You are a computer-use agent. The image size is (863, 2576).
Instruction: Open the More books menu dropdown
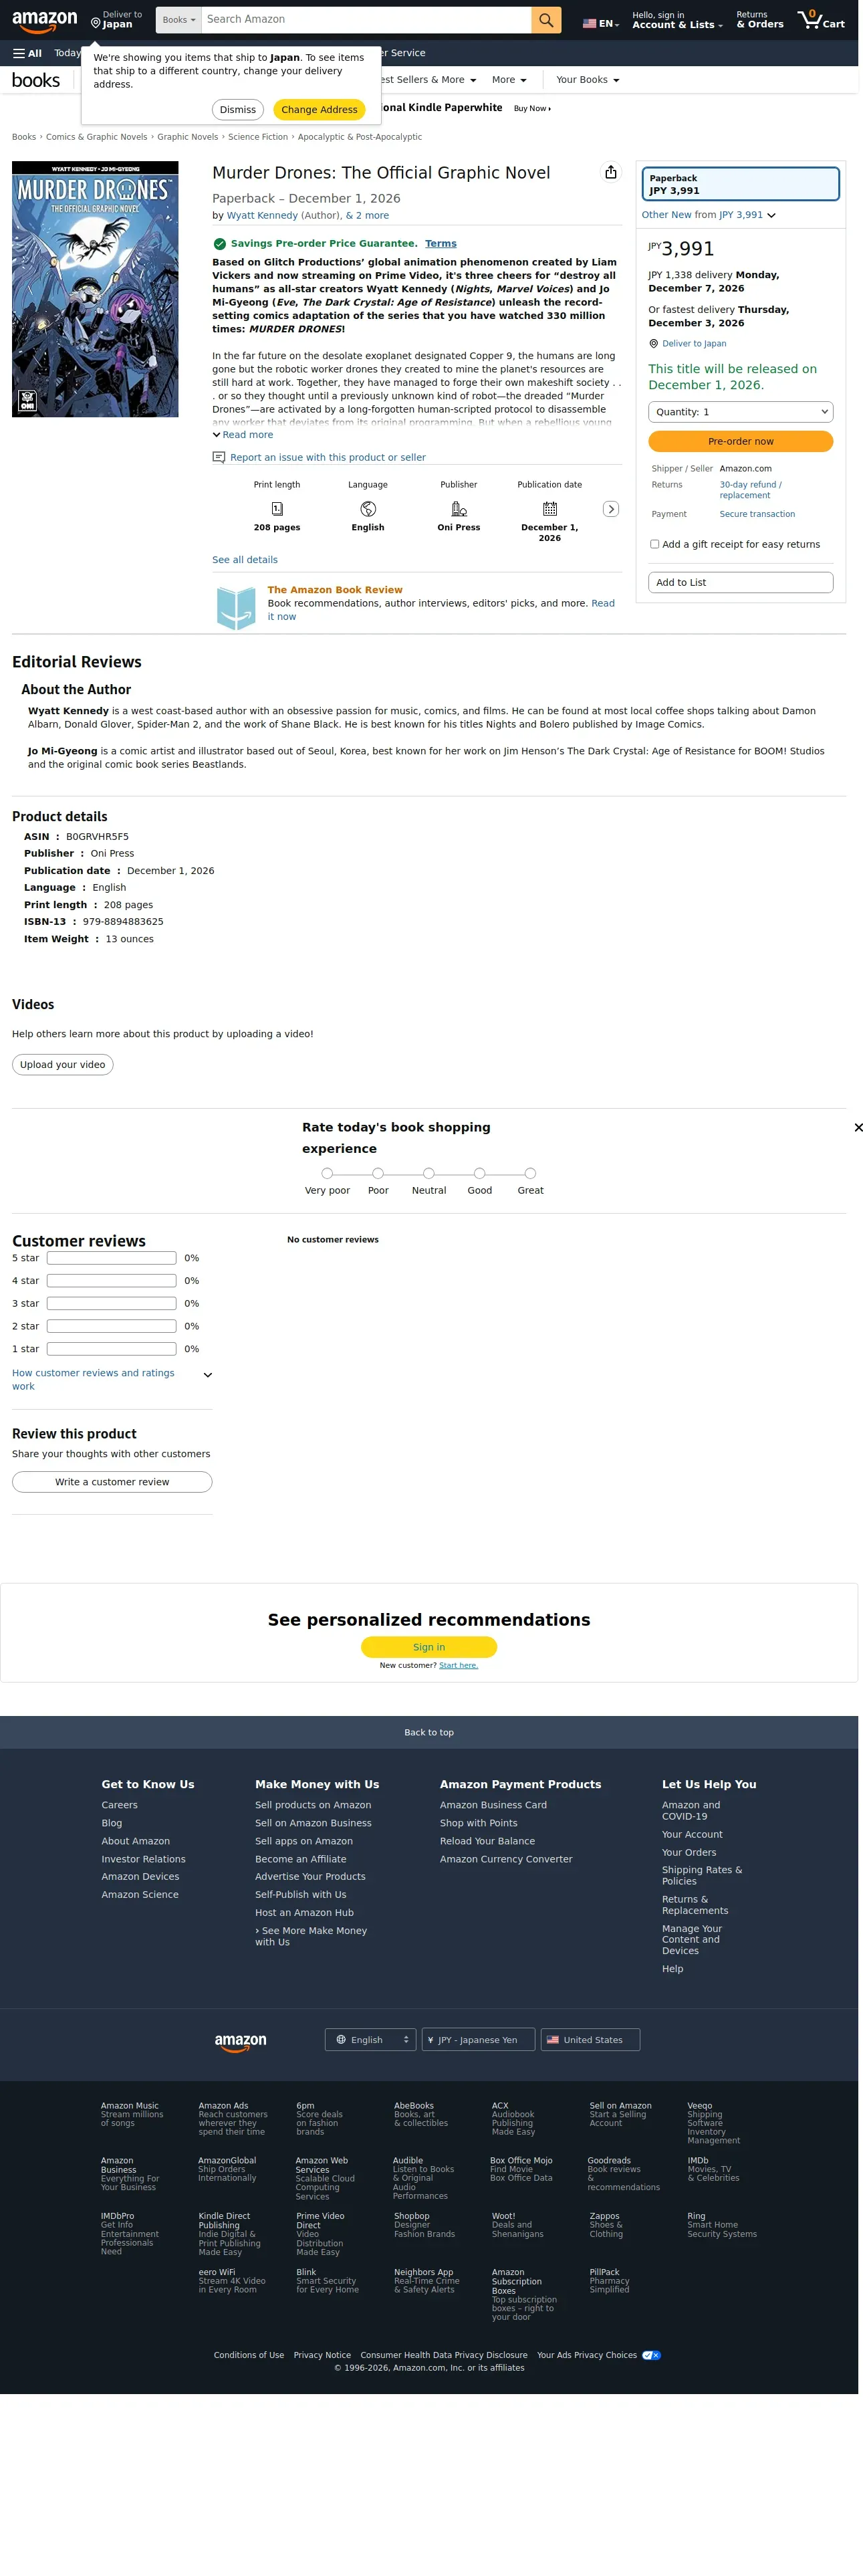[x=509, y=80]
